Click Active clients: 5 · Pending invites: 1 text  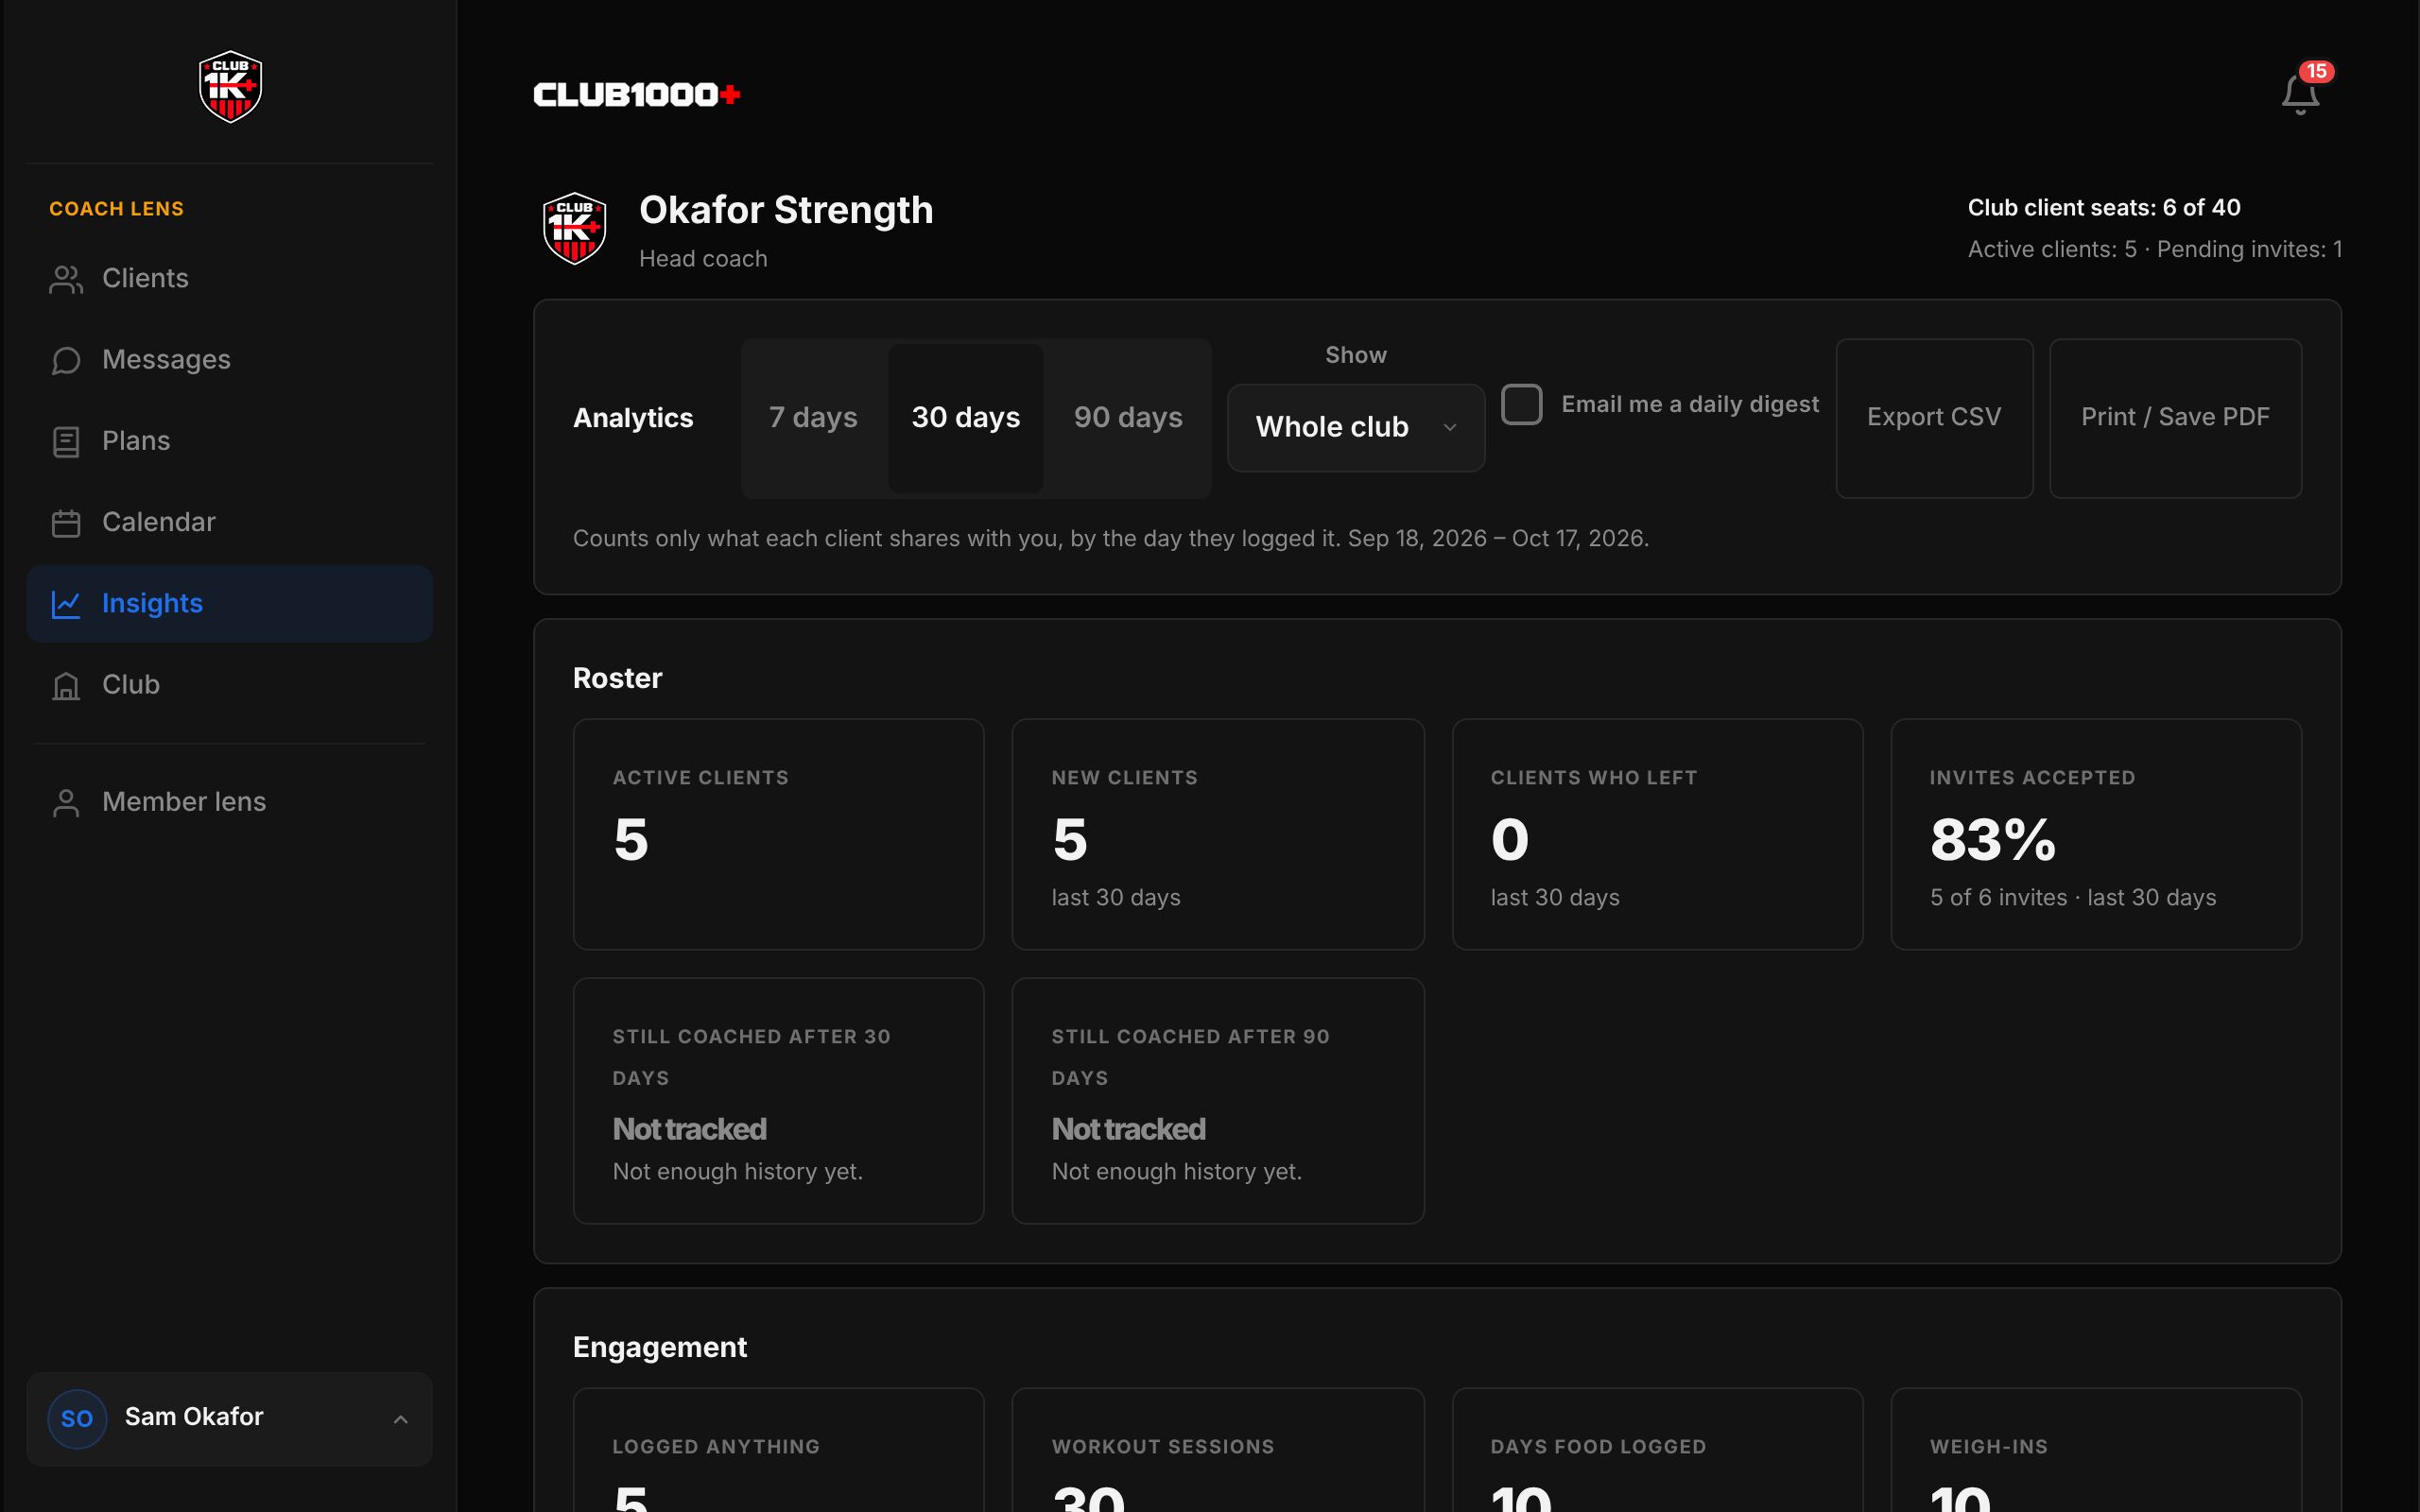pyautogui.click(x=2155, y=249)
